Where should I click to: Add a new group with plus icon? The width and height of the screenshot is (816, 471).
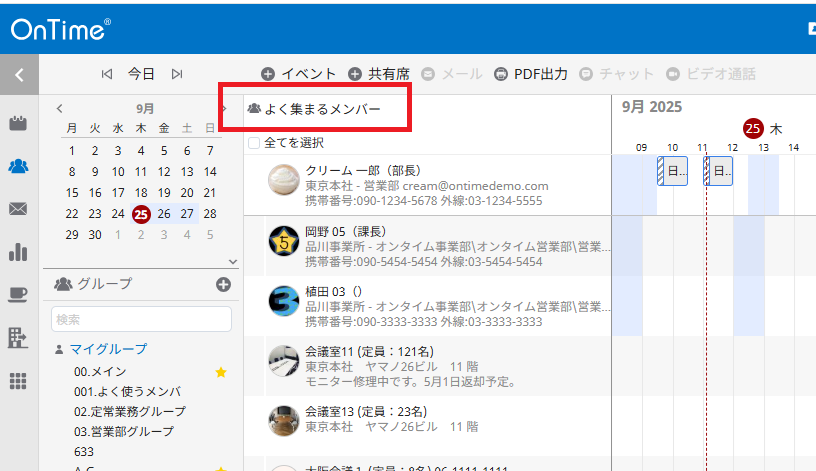pyautogui.click(x=223, y=284)
